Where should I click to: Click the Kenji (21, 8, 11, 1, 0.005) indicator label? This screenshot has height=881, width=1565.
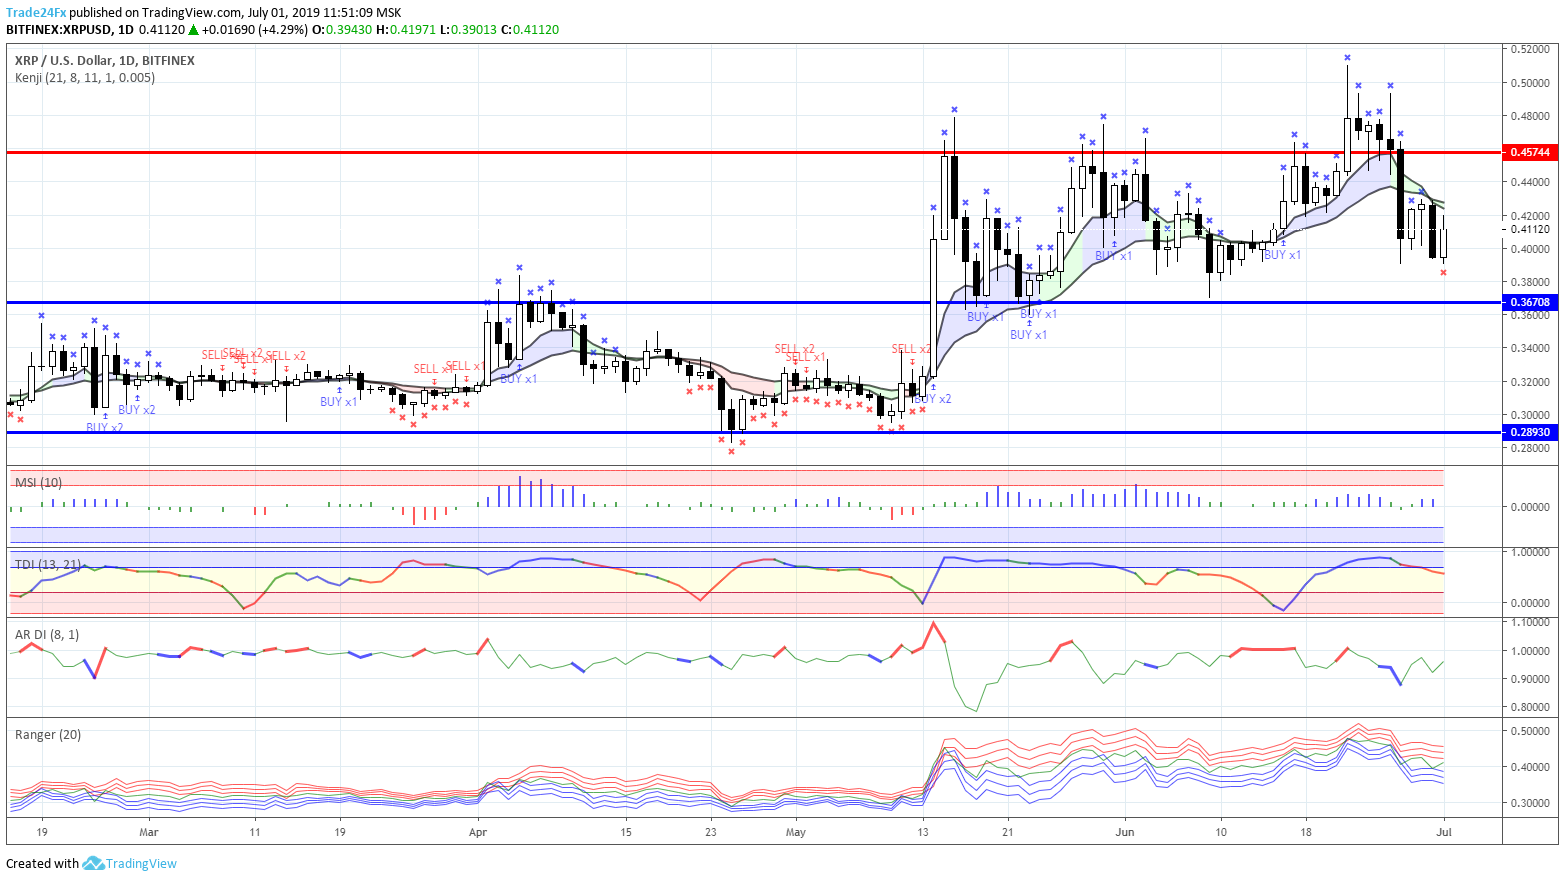pos(85,77)
